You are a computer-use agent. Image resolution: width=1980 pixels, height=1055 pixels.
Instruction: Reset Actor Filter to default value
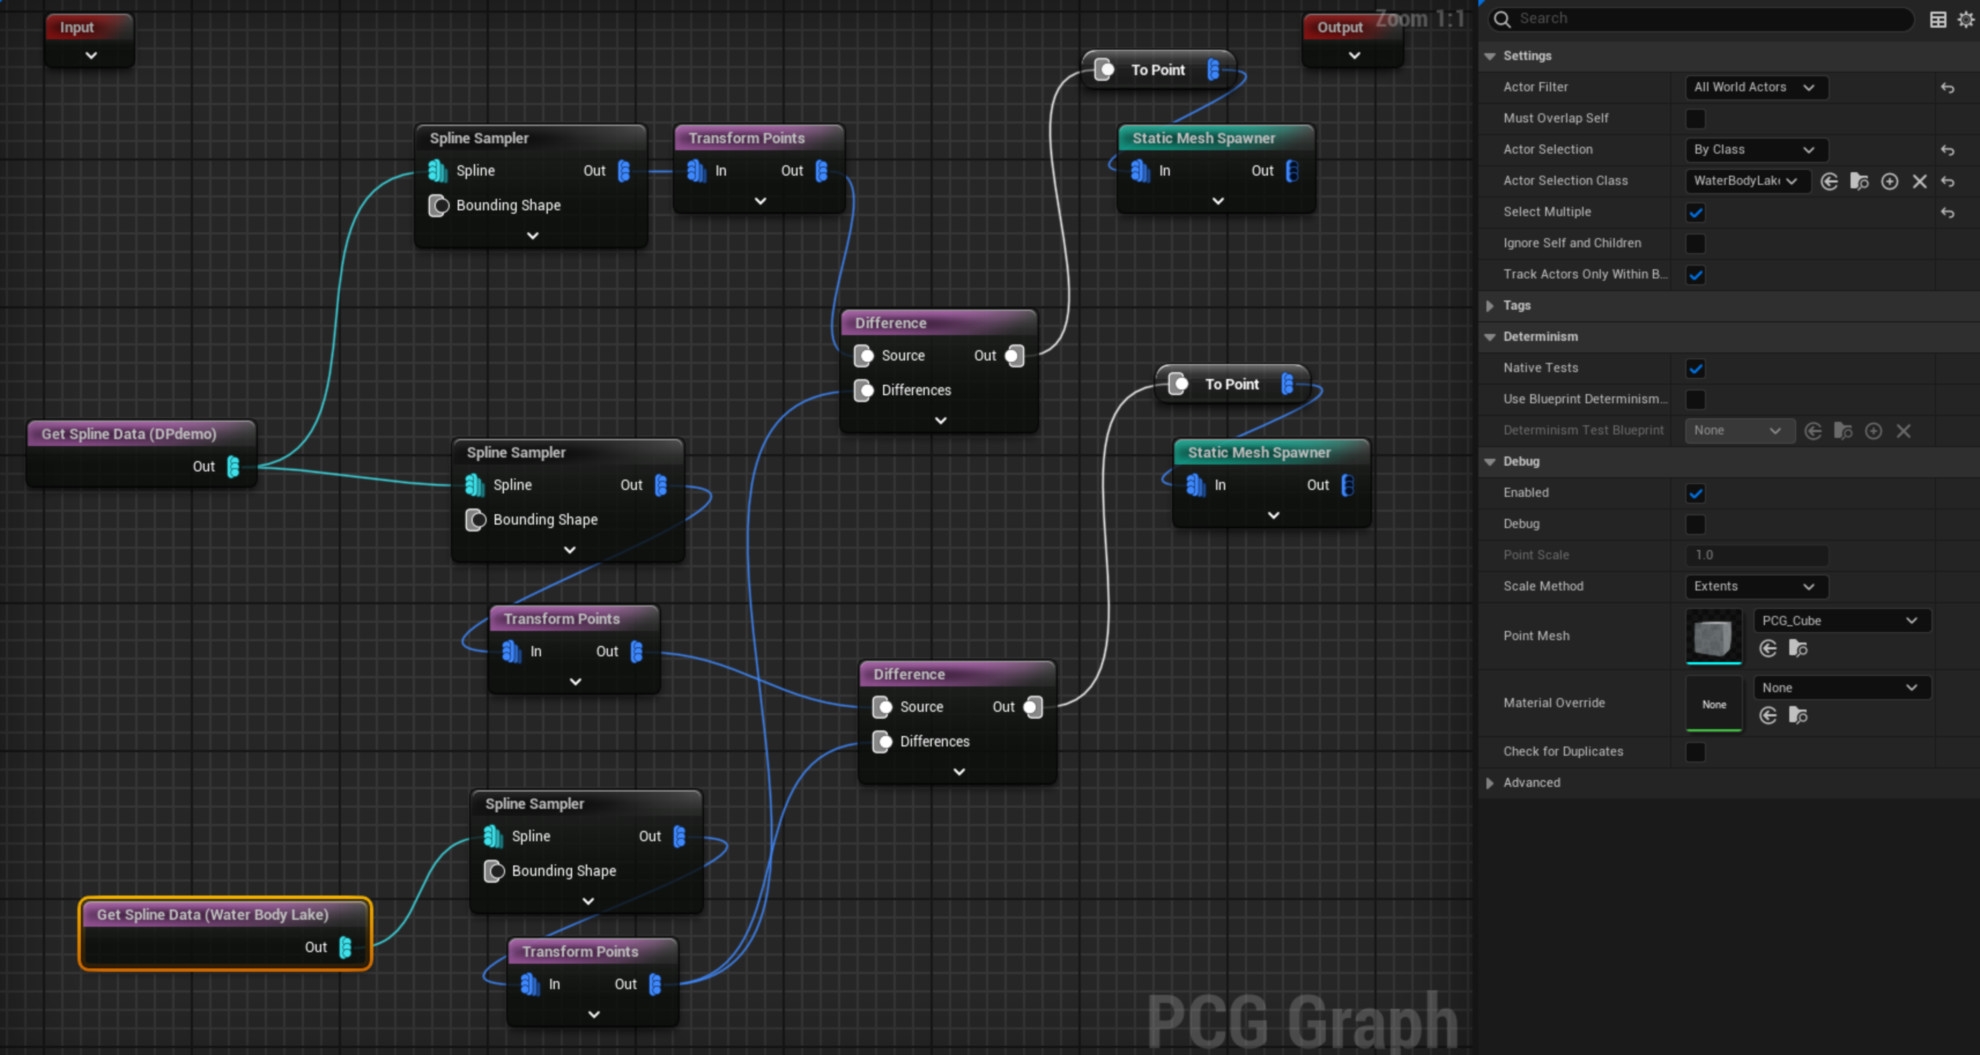click(x=1947, y=88)
